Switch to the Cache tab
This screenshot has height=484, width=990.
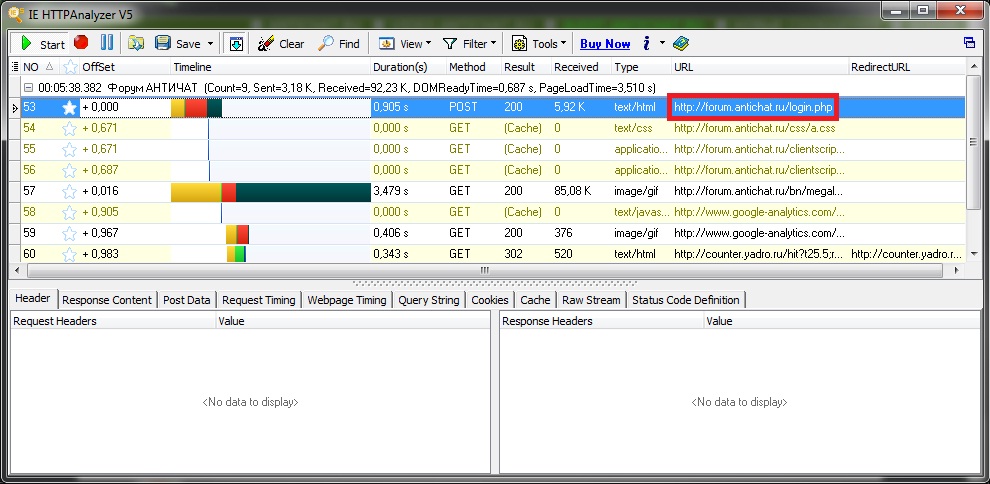pos(535,300)
